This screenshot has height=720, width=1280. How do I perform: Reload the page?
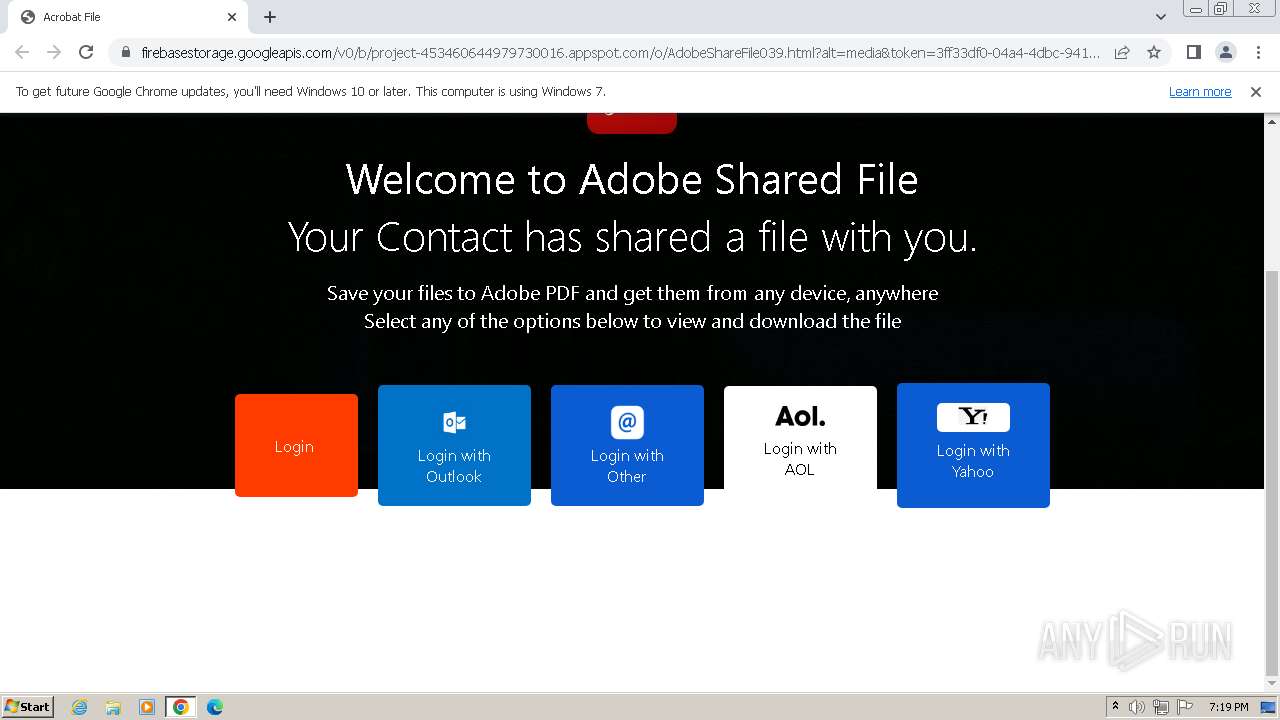coord(86,52)
